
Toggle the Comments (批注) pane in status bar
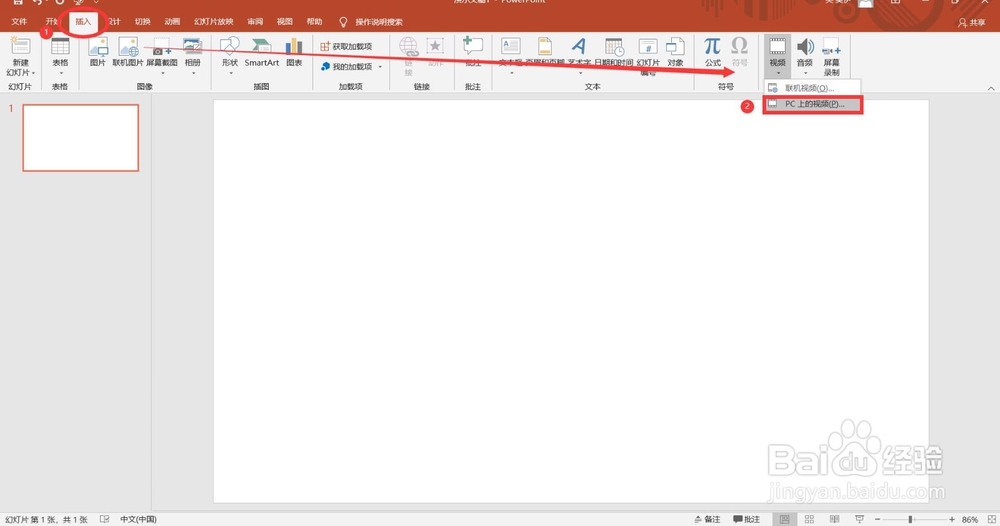(x=746, y=519)
